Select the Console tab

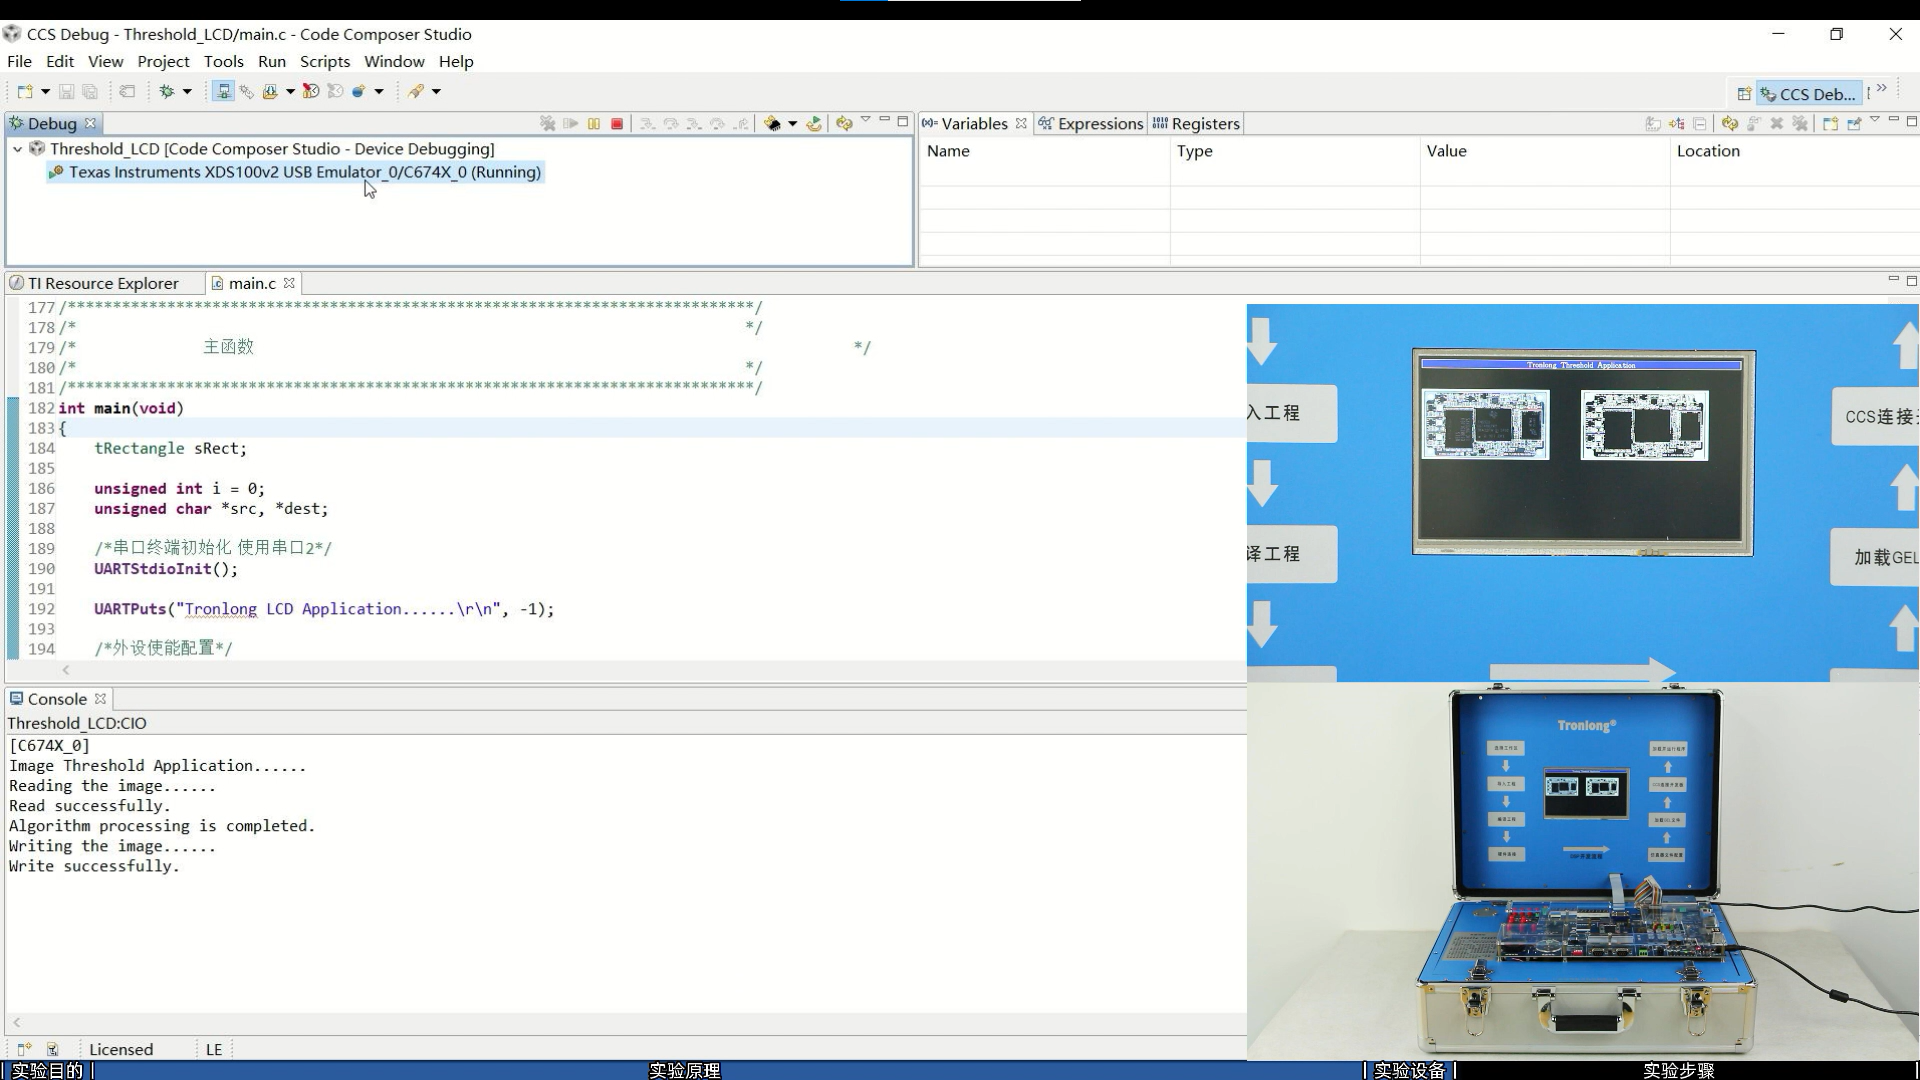[57, 699]
